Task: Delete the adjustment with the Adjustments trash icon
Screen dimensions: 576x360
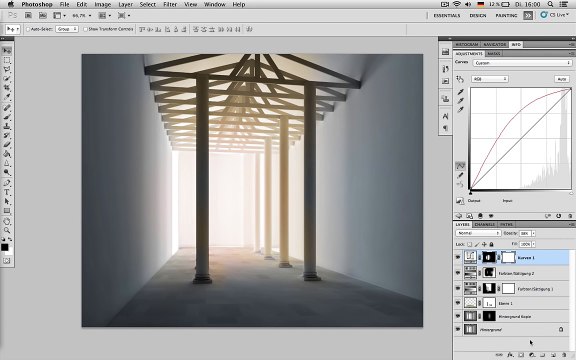Action: pyautogui.click(x=570, y=216)
